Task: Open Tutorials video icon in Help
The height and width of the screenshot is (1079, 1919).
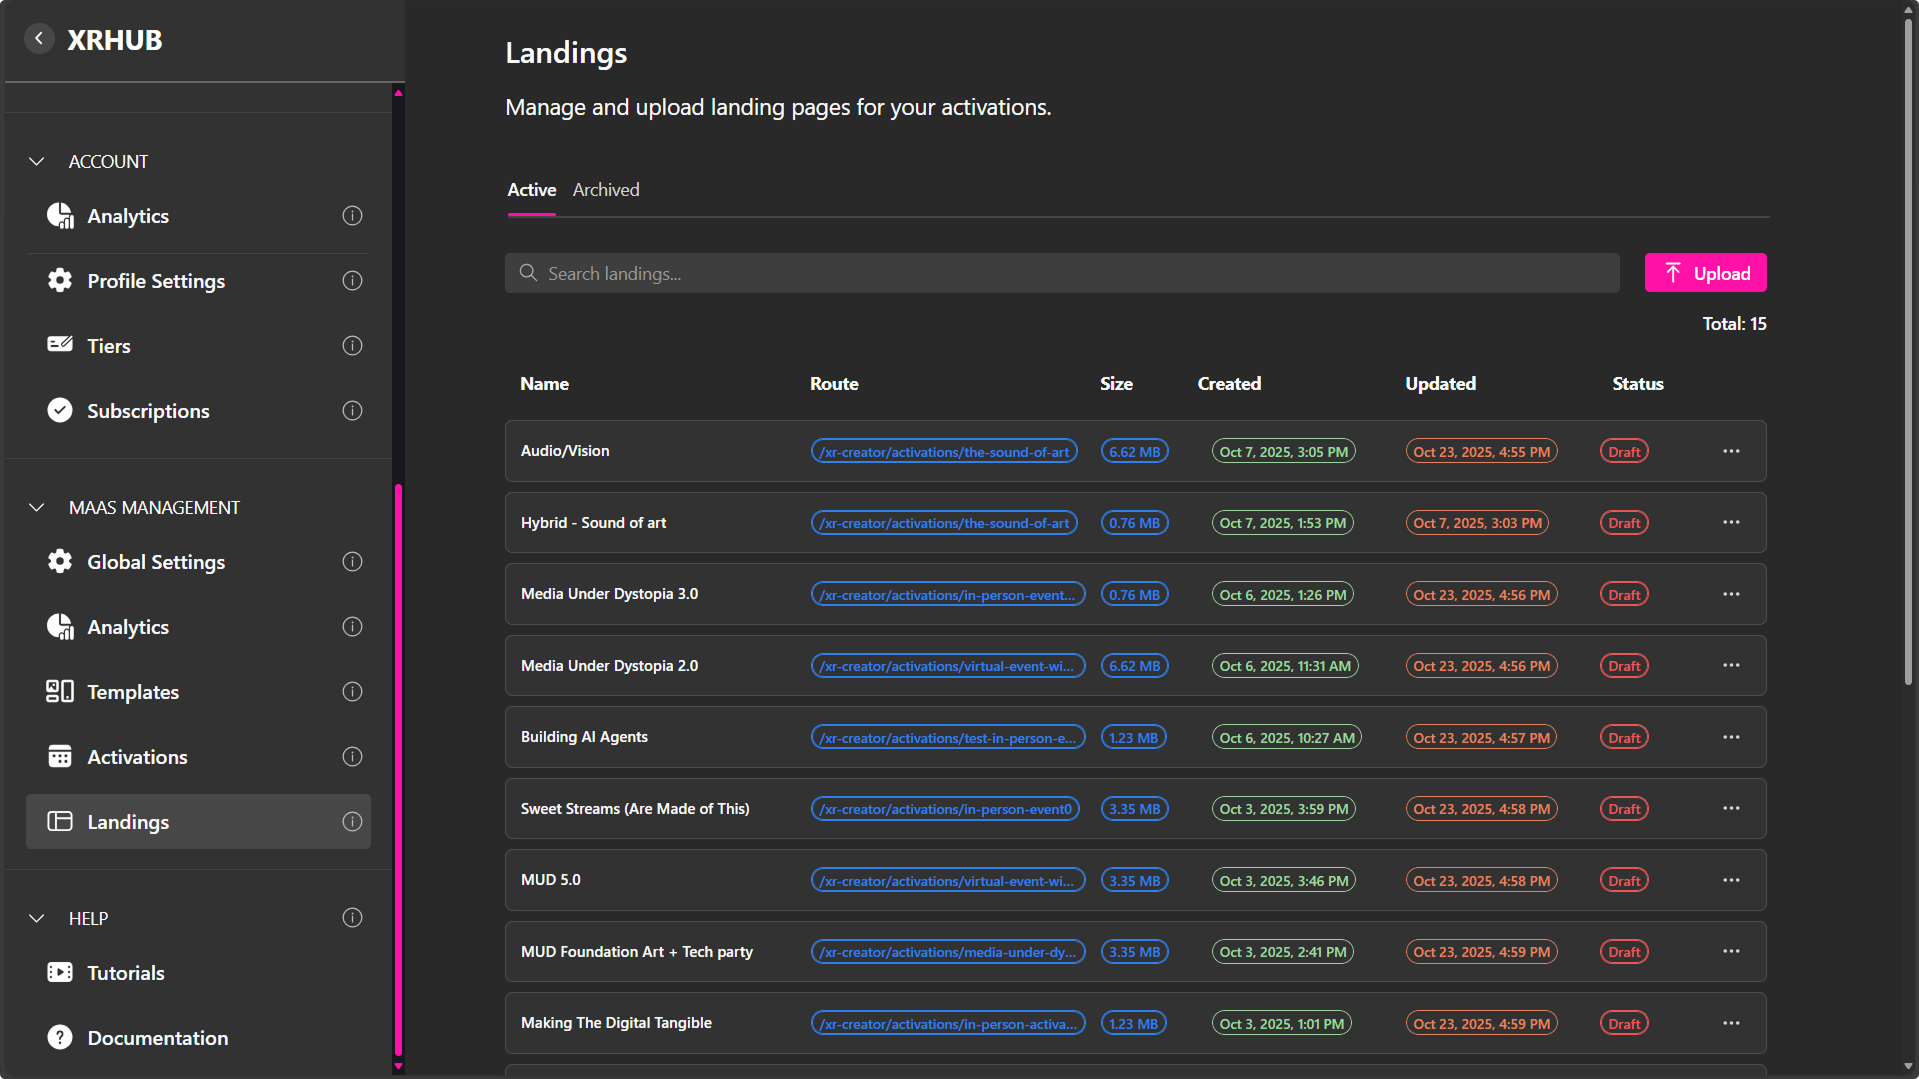Action: pos(60,972)
